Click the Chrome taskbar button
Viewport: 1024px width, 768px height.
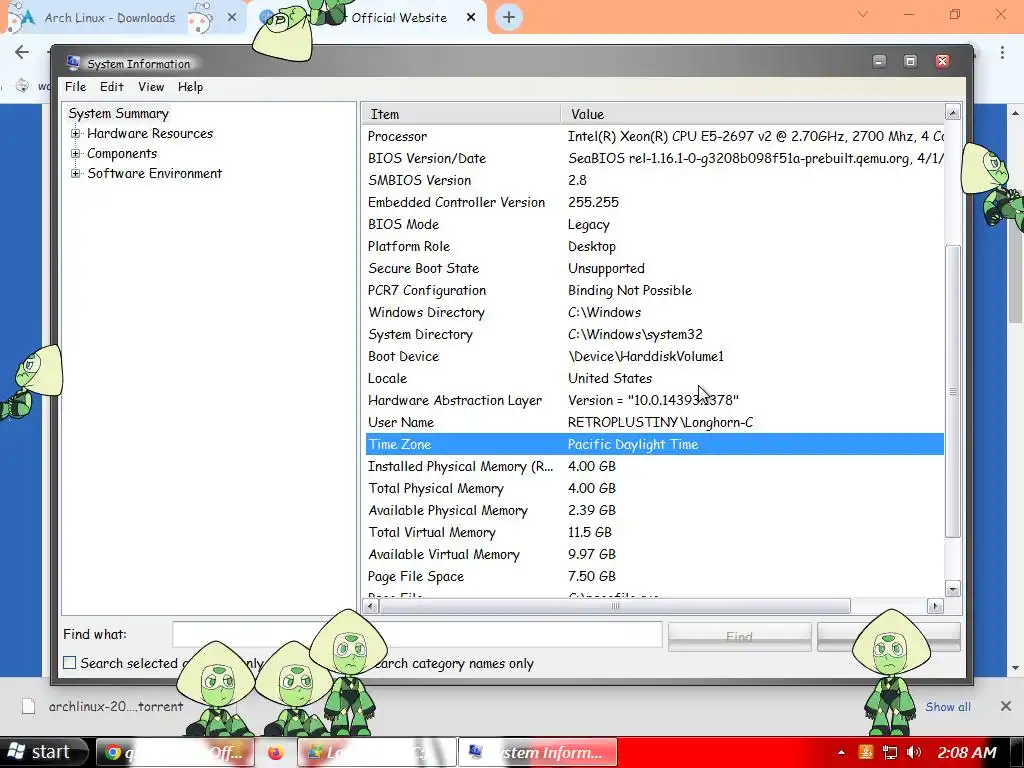176,753
